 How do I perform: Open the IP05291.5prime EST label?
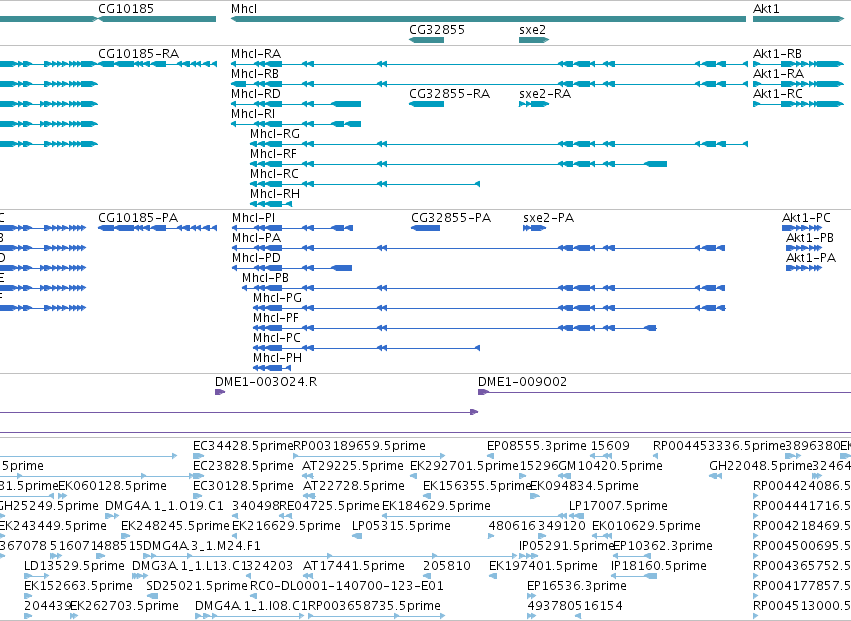pyautogui.click(x=567, y=546)
